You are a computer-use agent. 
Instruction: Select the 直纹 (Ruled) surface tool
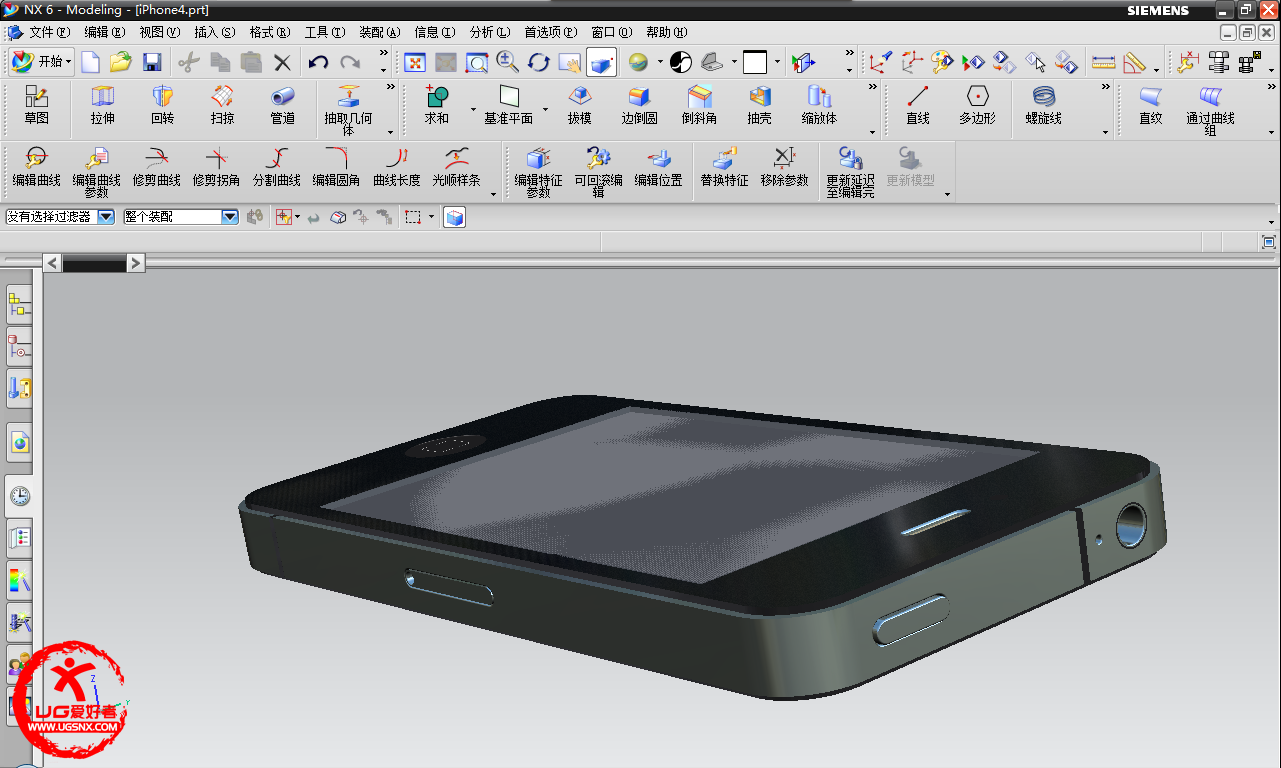(x=1151, y=105)
